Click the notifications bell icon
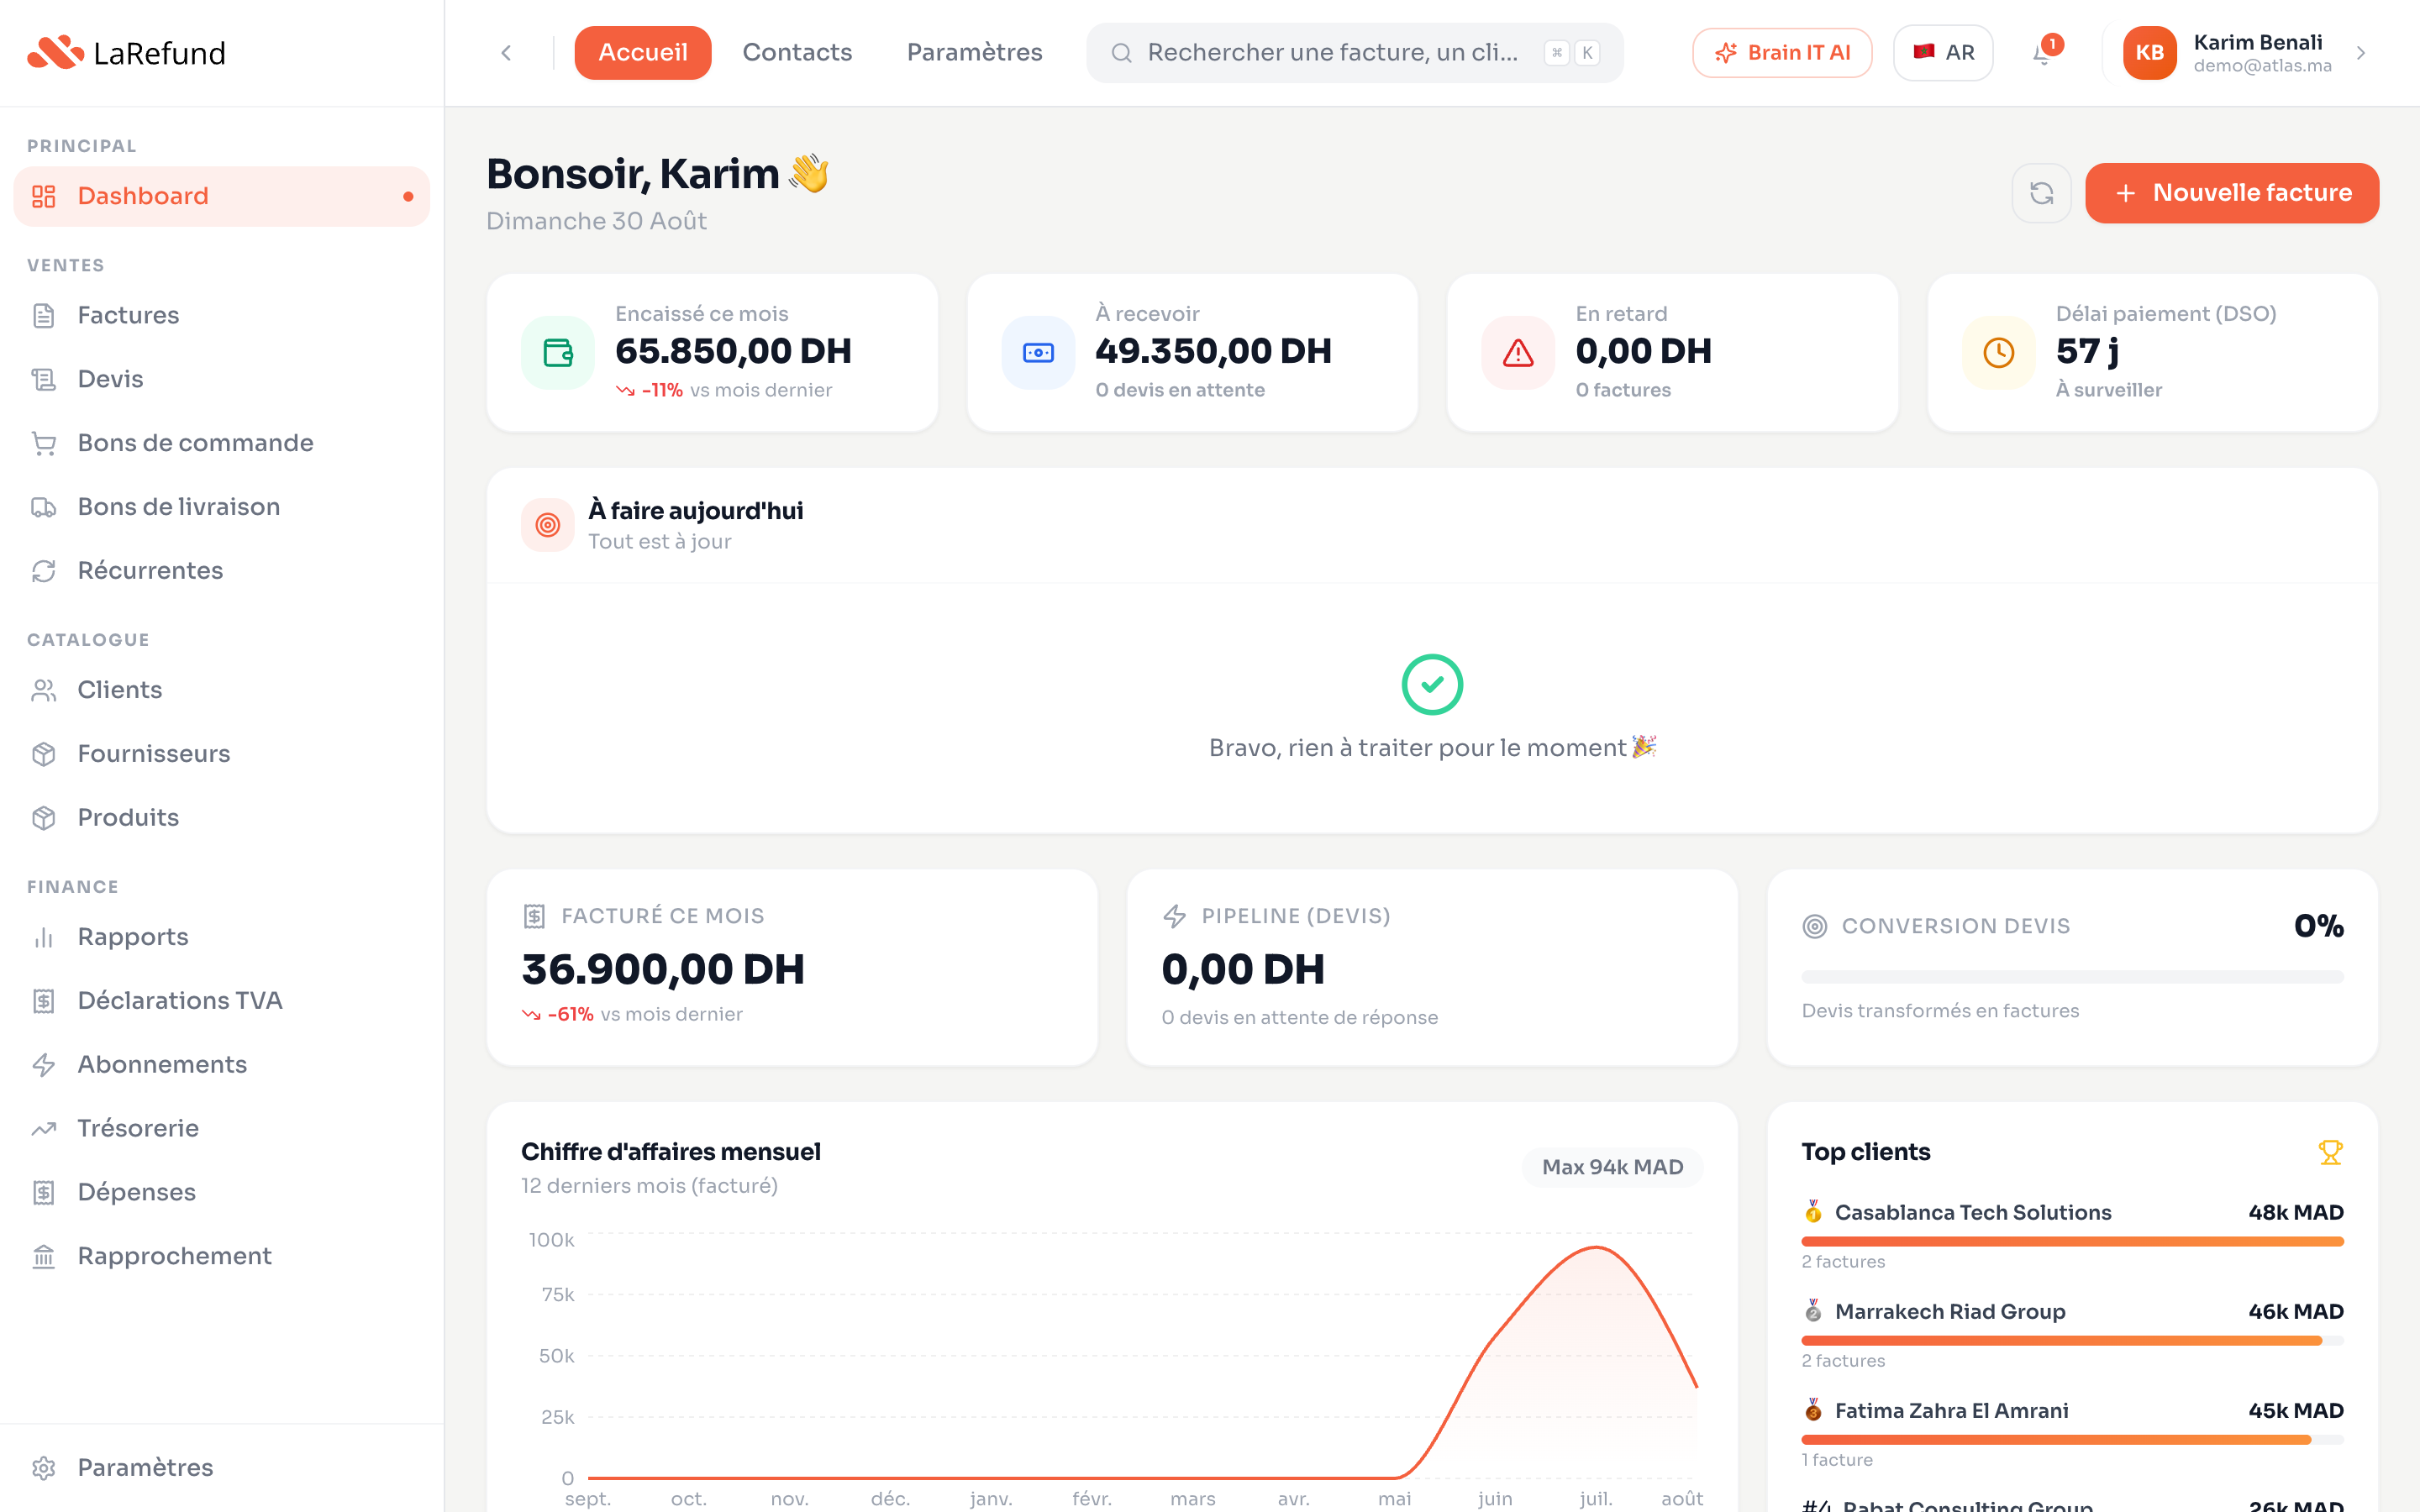 coord(2042,53)
